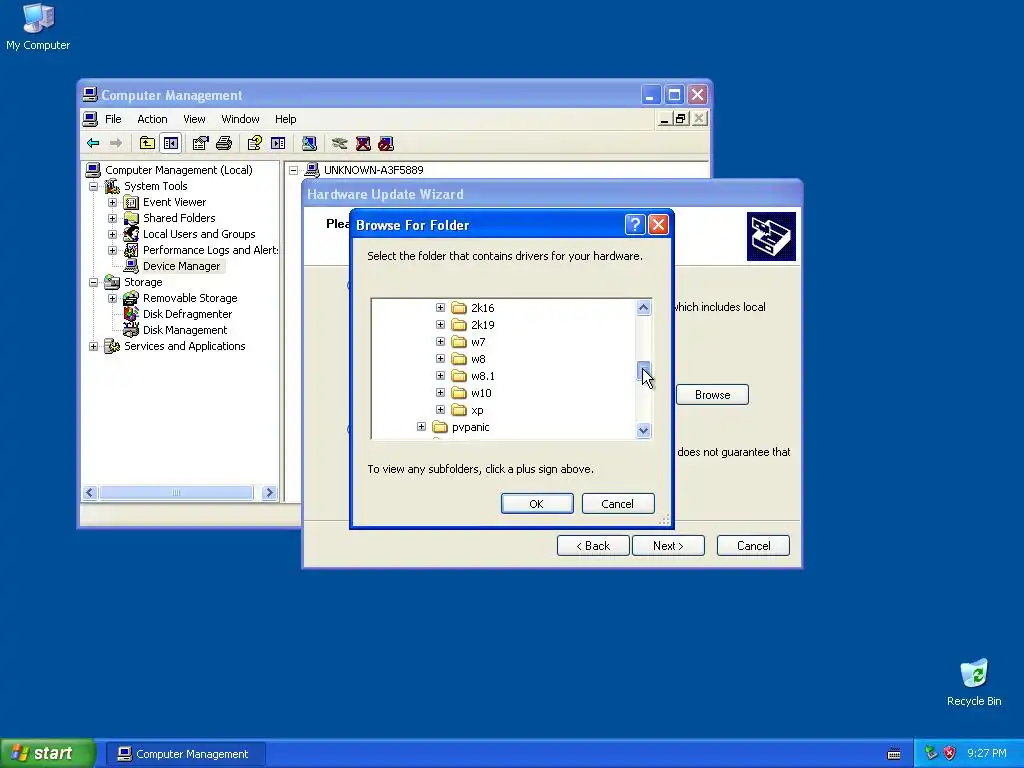Click the console tree horizontal scrollbar thumb
The image size is (1024, 768).
point(176,492)
